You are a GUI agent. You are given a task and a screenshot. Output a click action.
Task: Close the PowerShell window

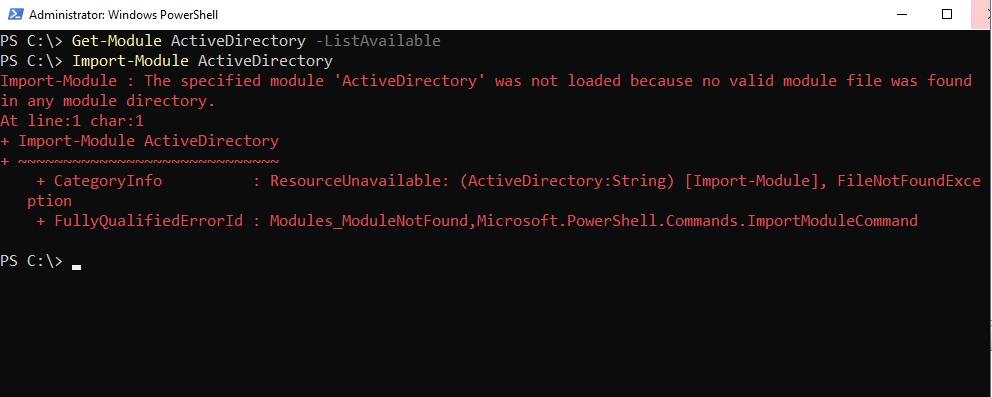(x=981, y=14)
